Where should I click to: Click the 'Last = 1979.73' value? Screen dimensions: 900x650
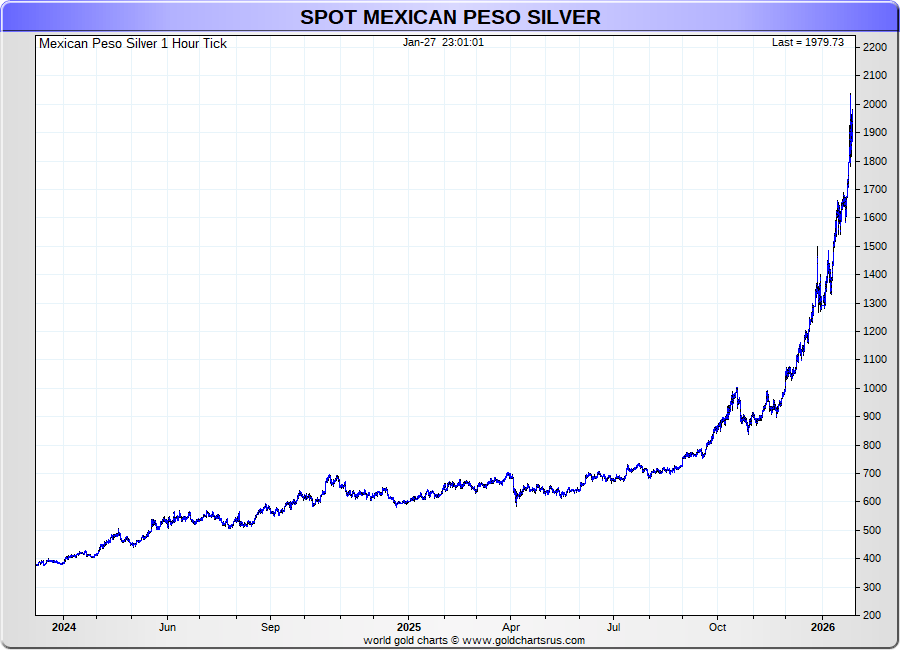click(x=808, y=42)
